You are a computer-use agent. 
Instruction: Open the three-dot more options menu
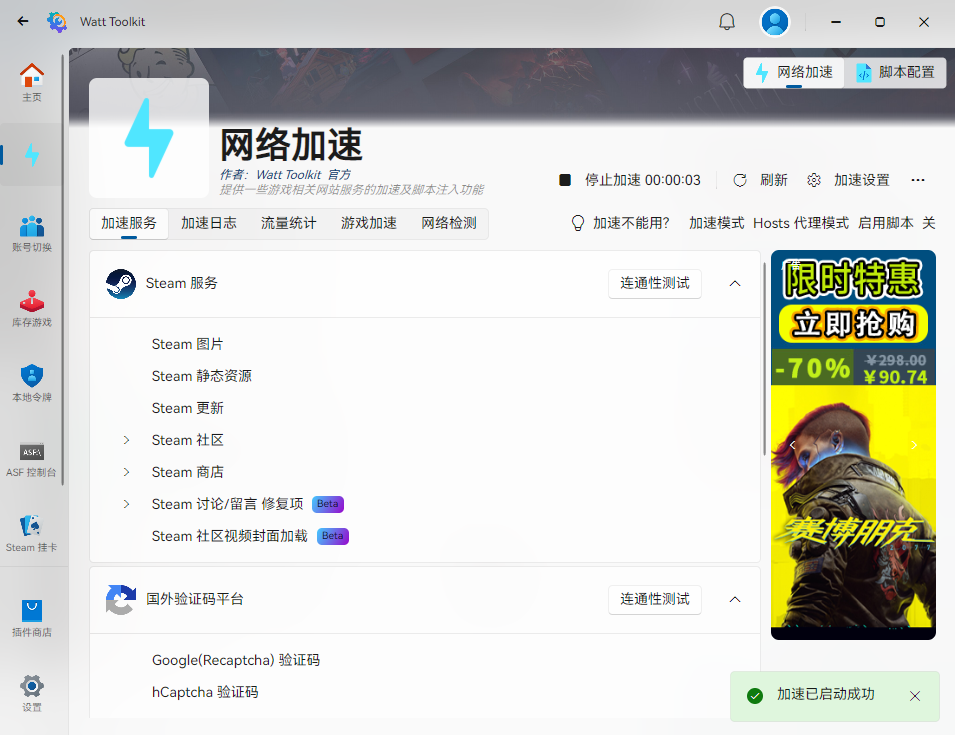pyautogui.click(x=918, y=180)
